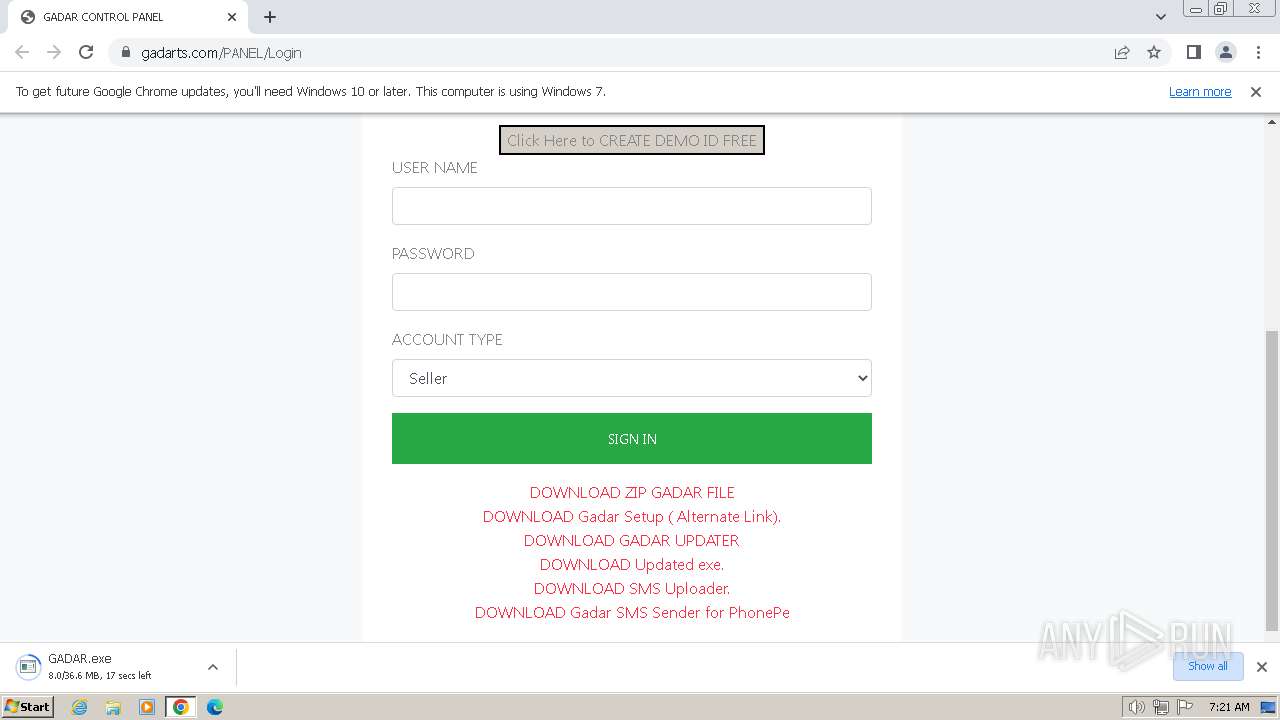
Task: Open DOWNLOAD GADAR UPDATER link
Action: (632, 540)
